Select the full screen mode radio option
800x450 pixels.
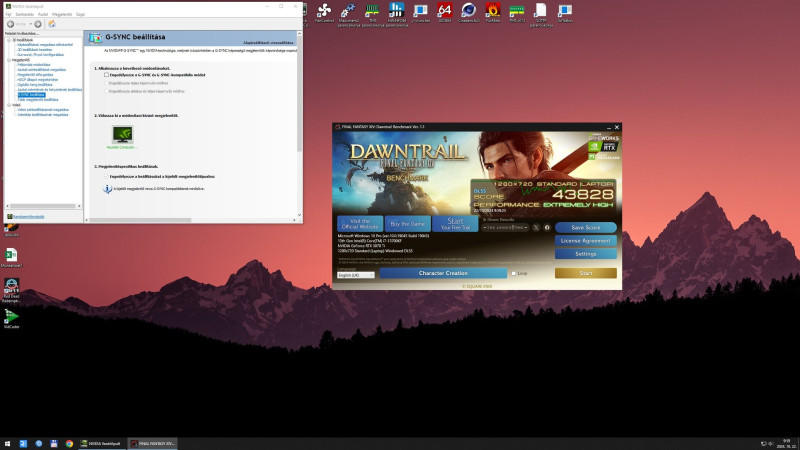[x=106, y=83]
